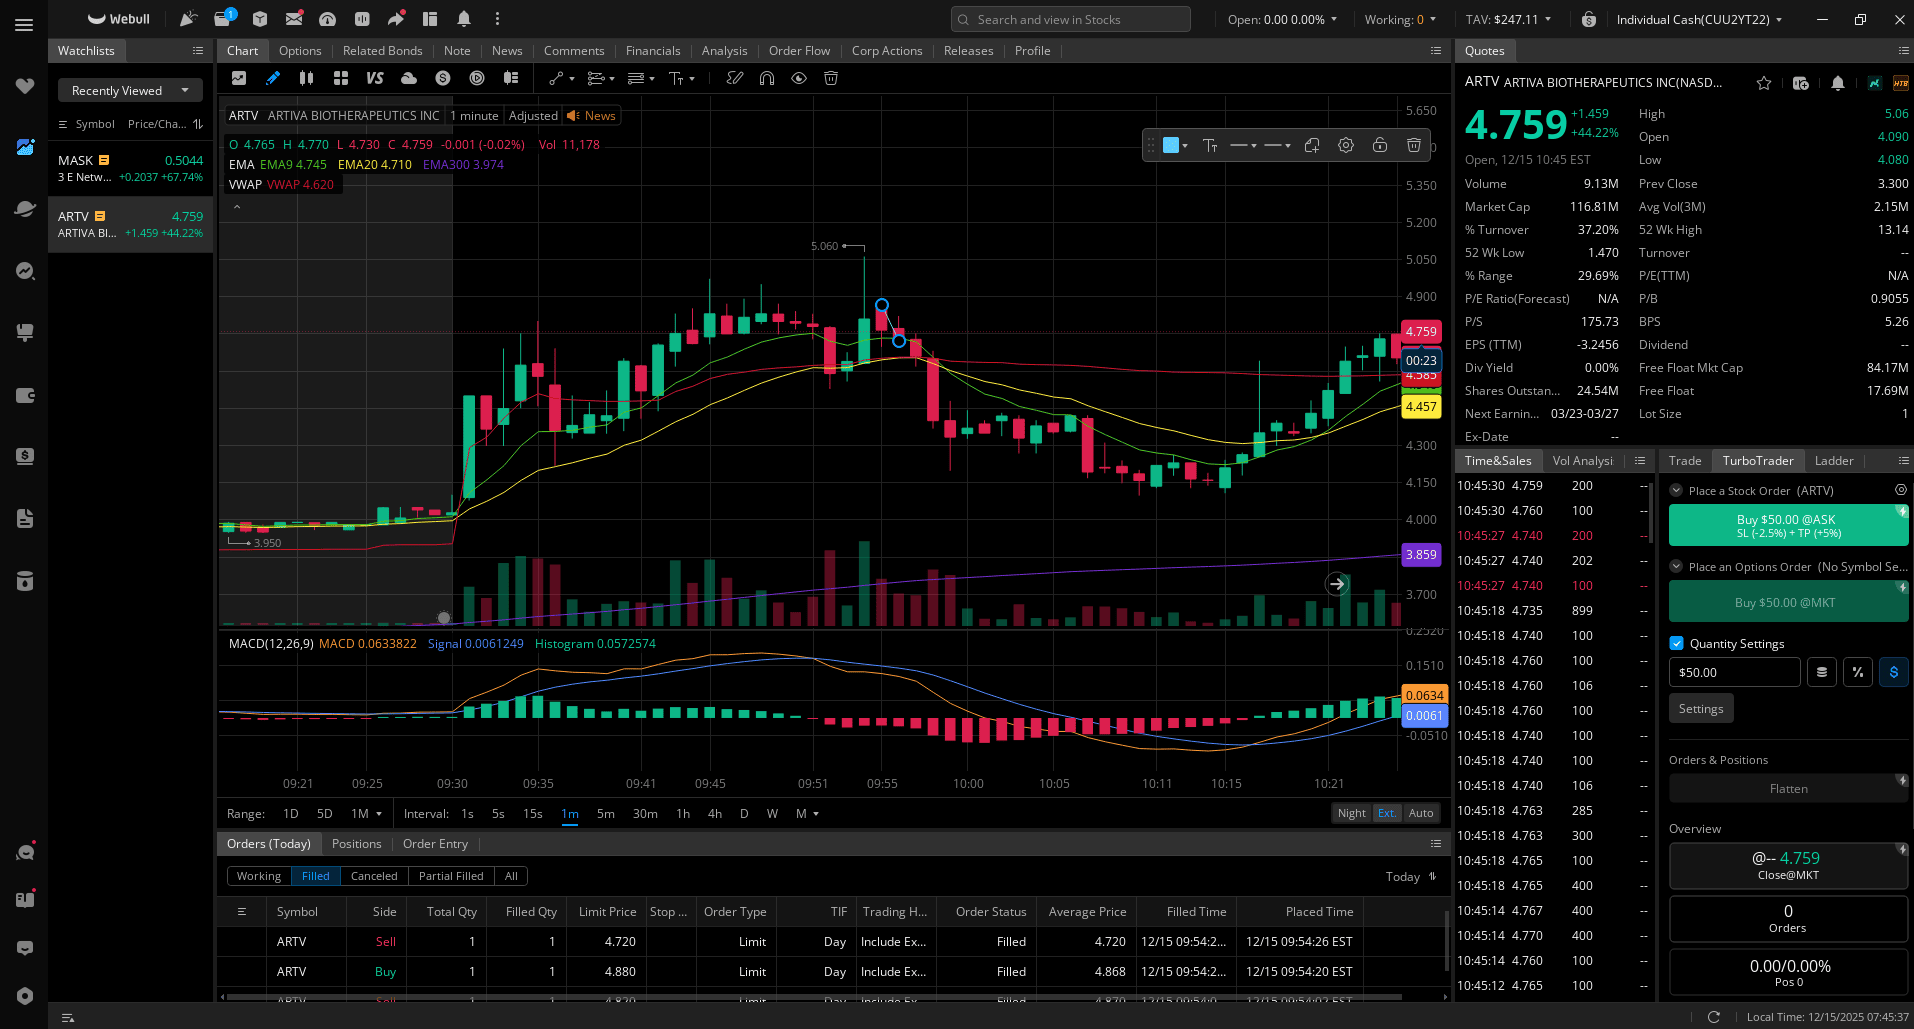Expand the Working orders dropdown
Screen dimensions: 1914x1029
pos(1400,19)
